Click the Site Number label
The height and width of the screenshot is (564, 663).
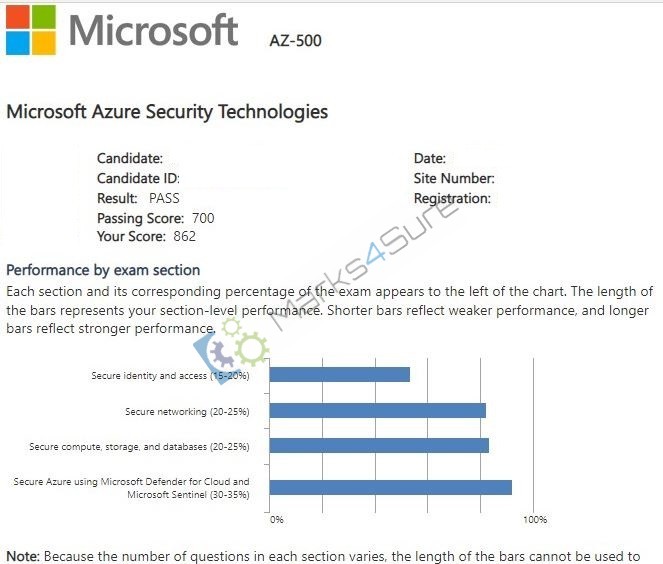(x=454, y=178)
